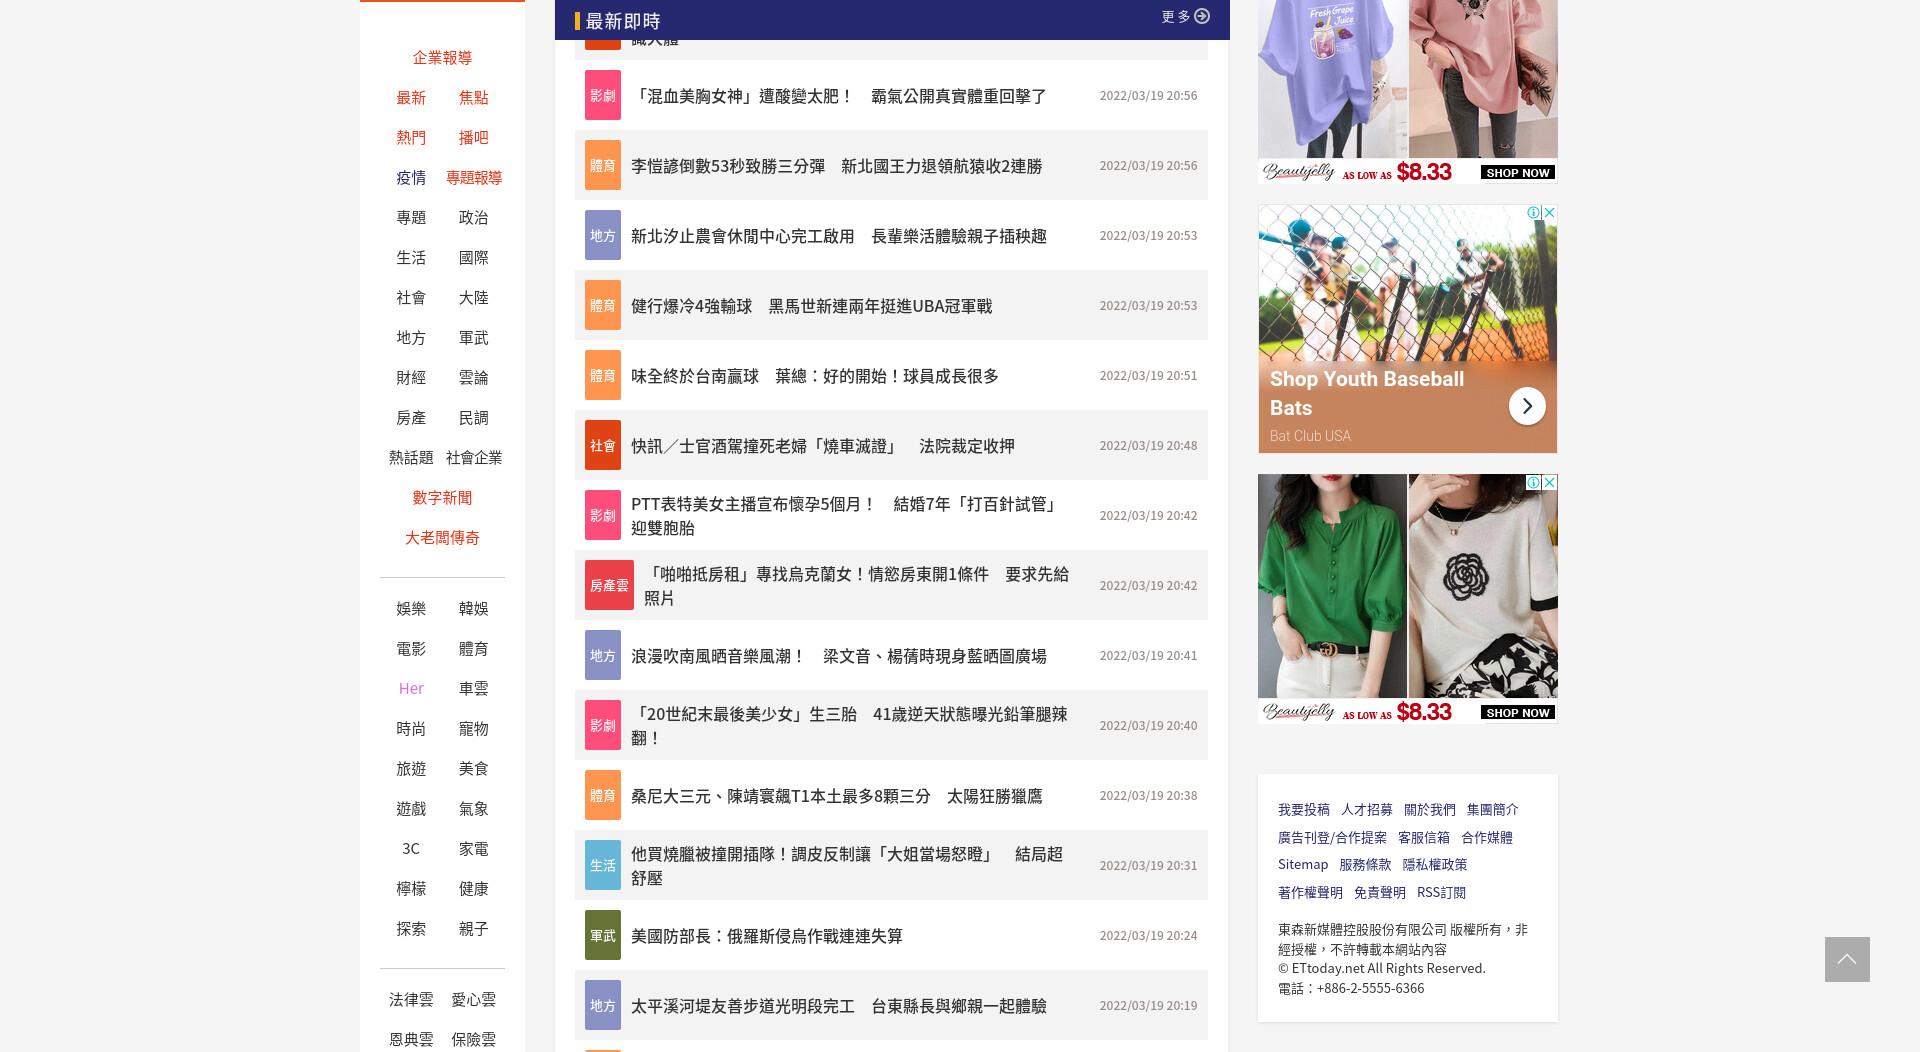Open 社會企業 in sidebar
The height and width of the screenshot is (1052, 1920).
474,457
